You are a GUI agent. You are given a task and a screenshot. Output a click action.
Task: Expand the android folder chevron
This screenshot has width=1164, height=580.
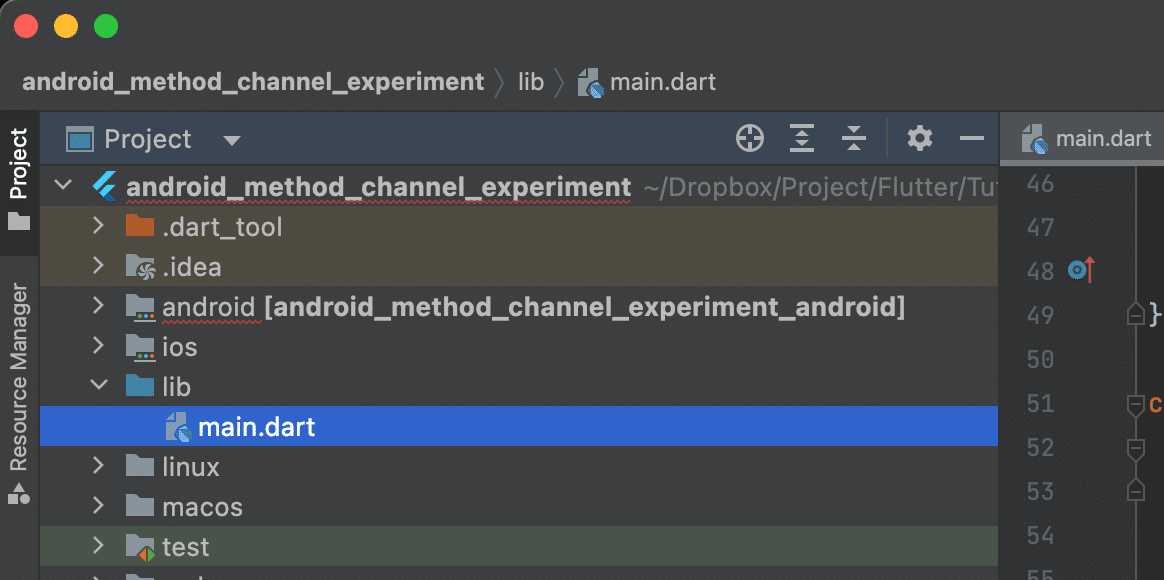(x=98, y=306)
